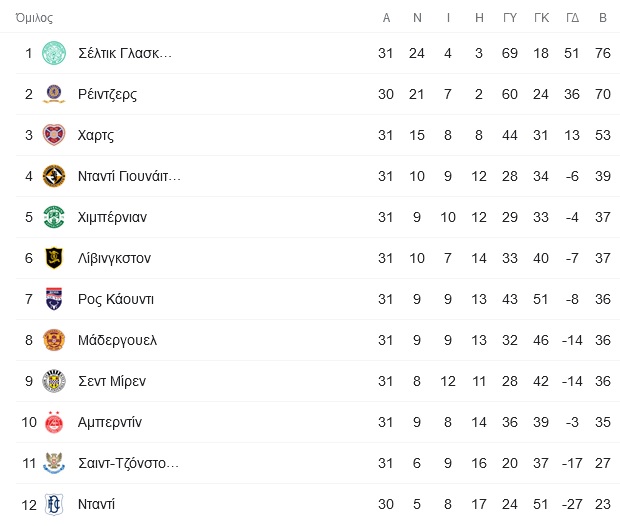Click the Dundee club crest in row 12
This screenshot has width=620, height=526.
54,504
